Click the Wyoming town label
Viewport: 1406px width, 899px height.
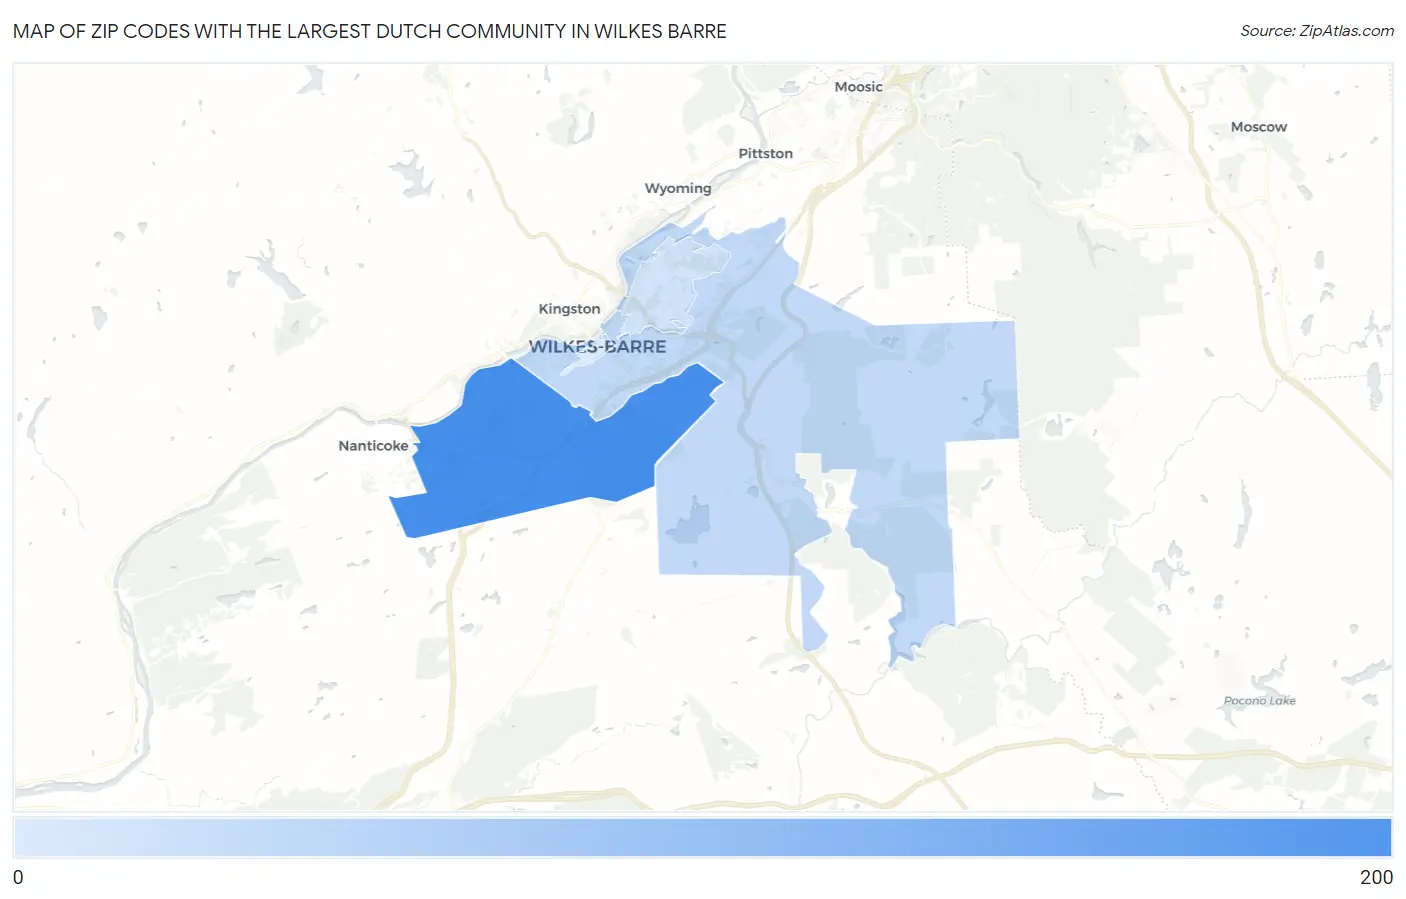678,188
